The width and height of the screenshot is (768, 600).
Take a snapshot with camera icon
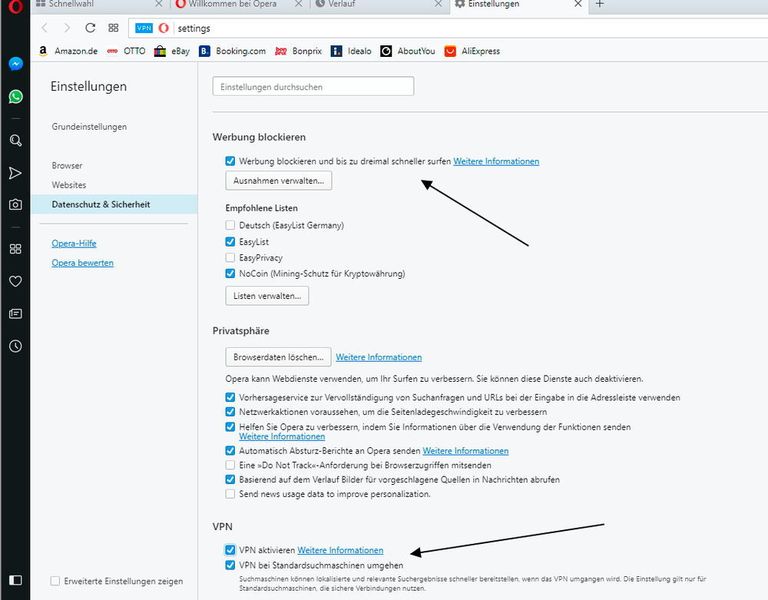pos(15,204)
